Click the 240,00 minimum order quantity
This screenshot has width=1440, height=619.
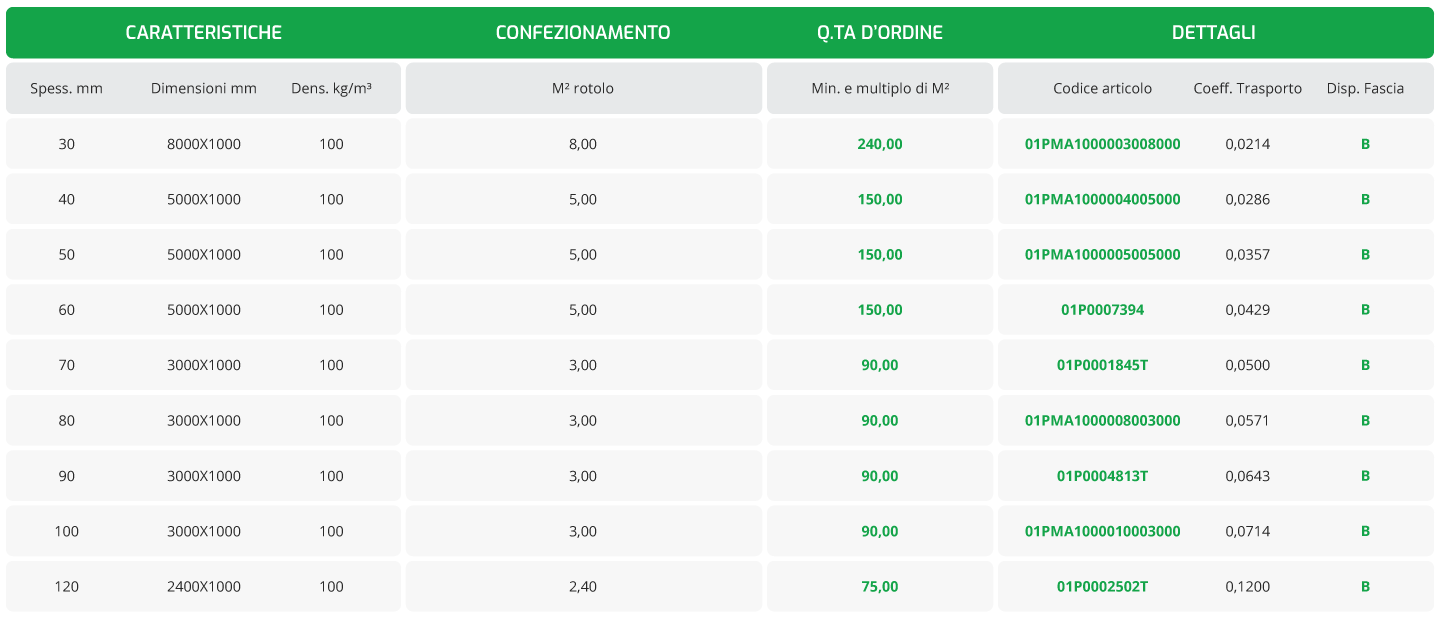point(880,144)
